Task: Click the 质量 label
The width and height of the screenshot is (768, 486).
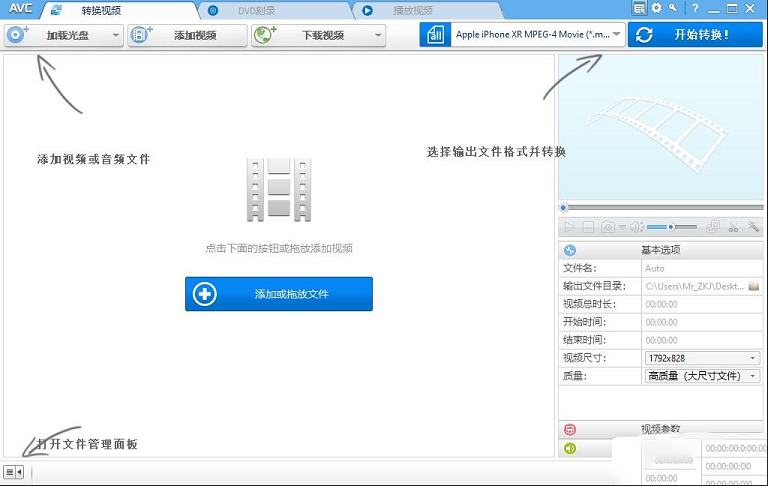Action: (575, 376)
